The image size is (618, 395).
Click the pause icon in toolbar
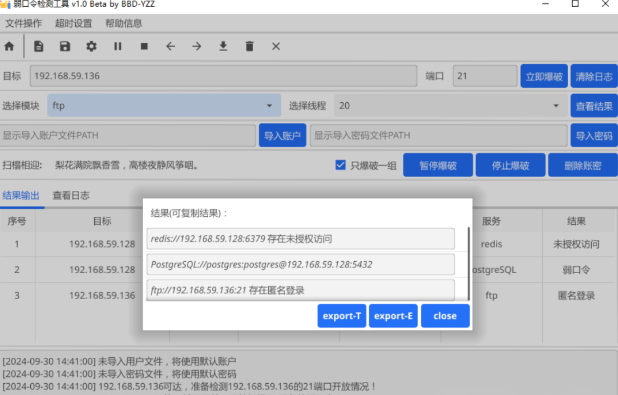(118, 47)
